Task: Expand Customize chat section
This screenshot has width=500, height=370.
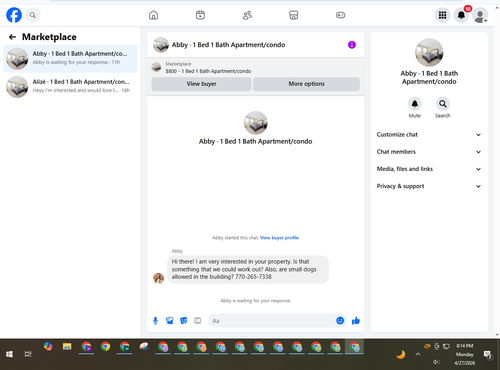Action: [429, 135]
